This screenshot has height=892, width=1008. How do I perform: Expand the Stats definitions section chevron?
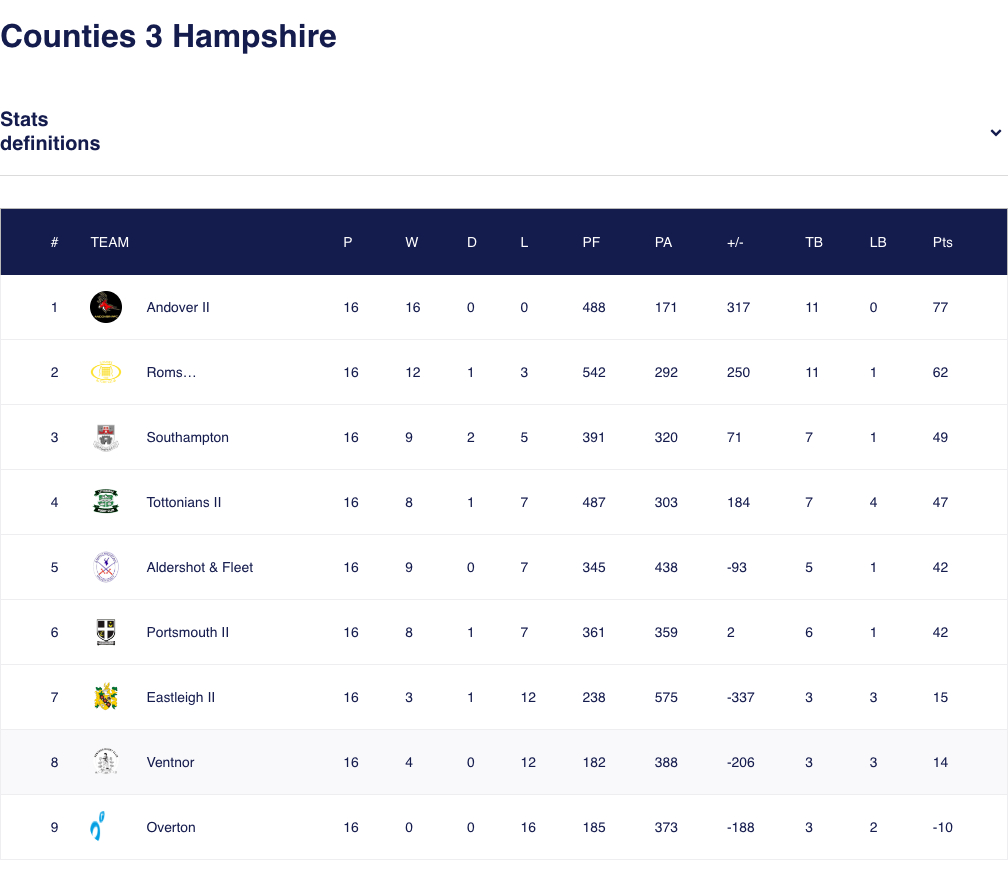pos(995,132)
